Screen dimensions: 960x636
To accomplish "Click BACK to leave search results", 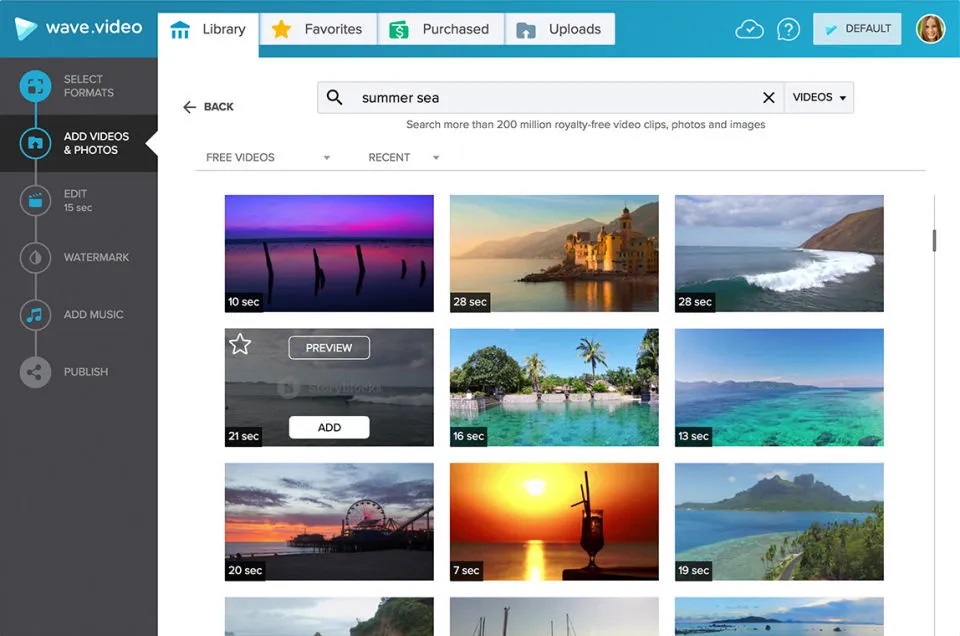I will pos(208,106).
